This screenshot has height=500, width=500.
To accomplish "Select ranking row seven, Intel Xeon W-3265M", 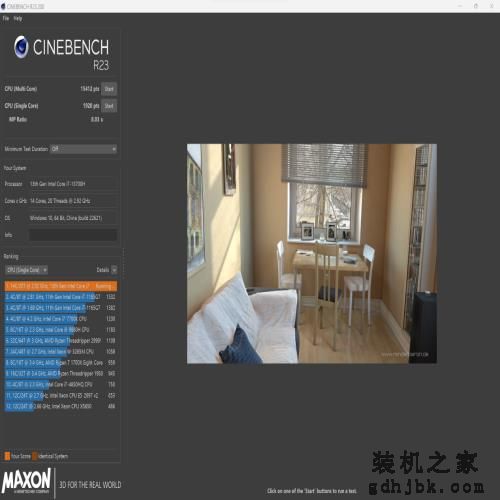I will pyautogui.click(x=61, y=352).
